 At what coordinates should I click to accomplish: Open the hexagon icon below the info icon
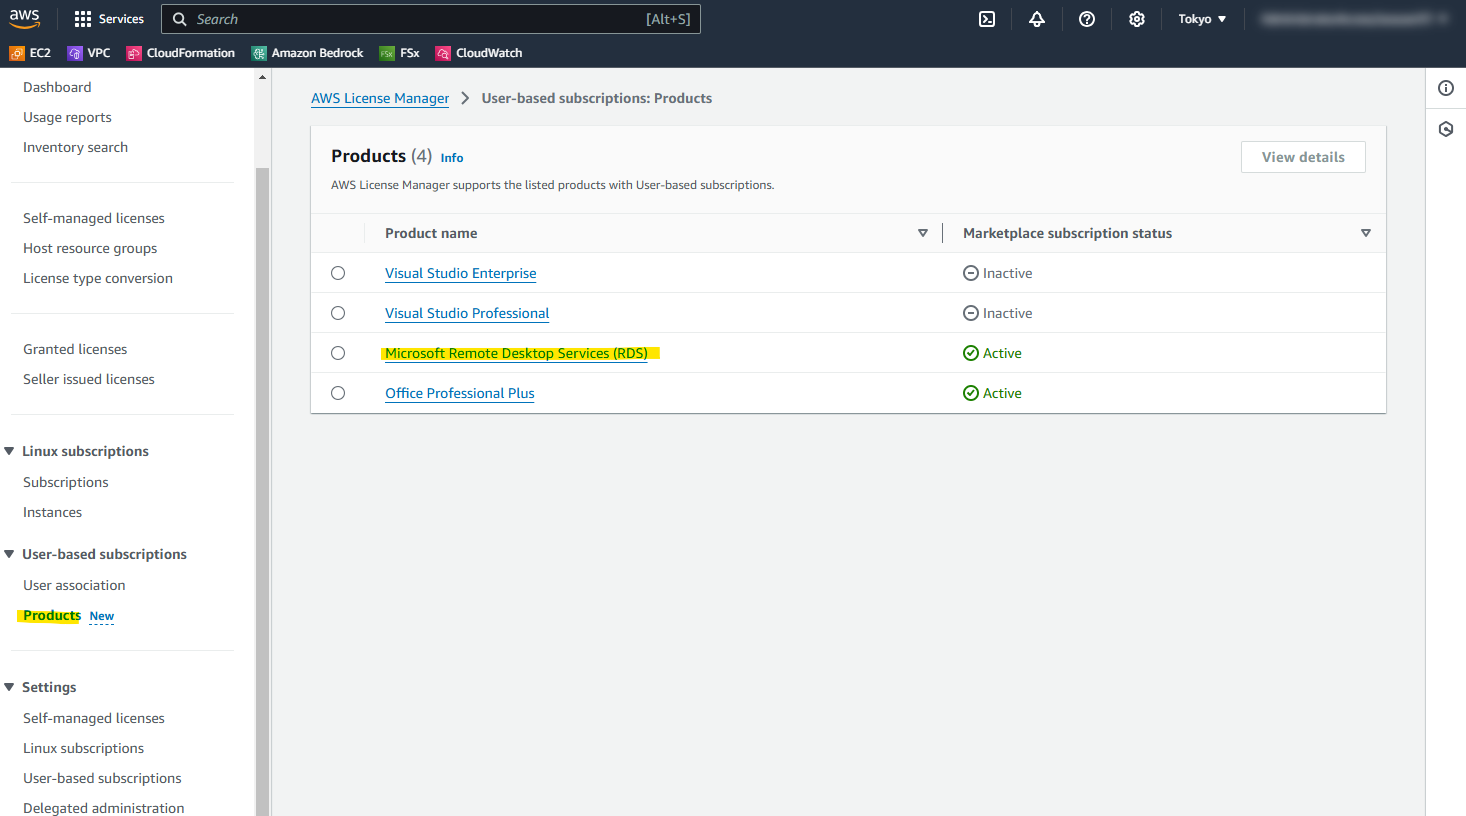tap(1446, 129)
